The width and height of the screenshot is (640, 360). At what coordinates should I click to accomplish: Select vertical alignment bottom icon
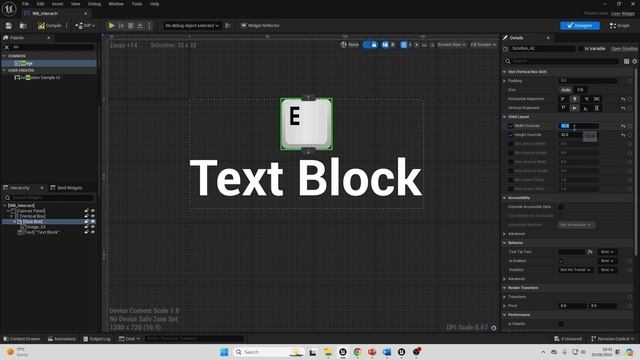coord(585,108)
